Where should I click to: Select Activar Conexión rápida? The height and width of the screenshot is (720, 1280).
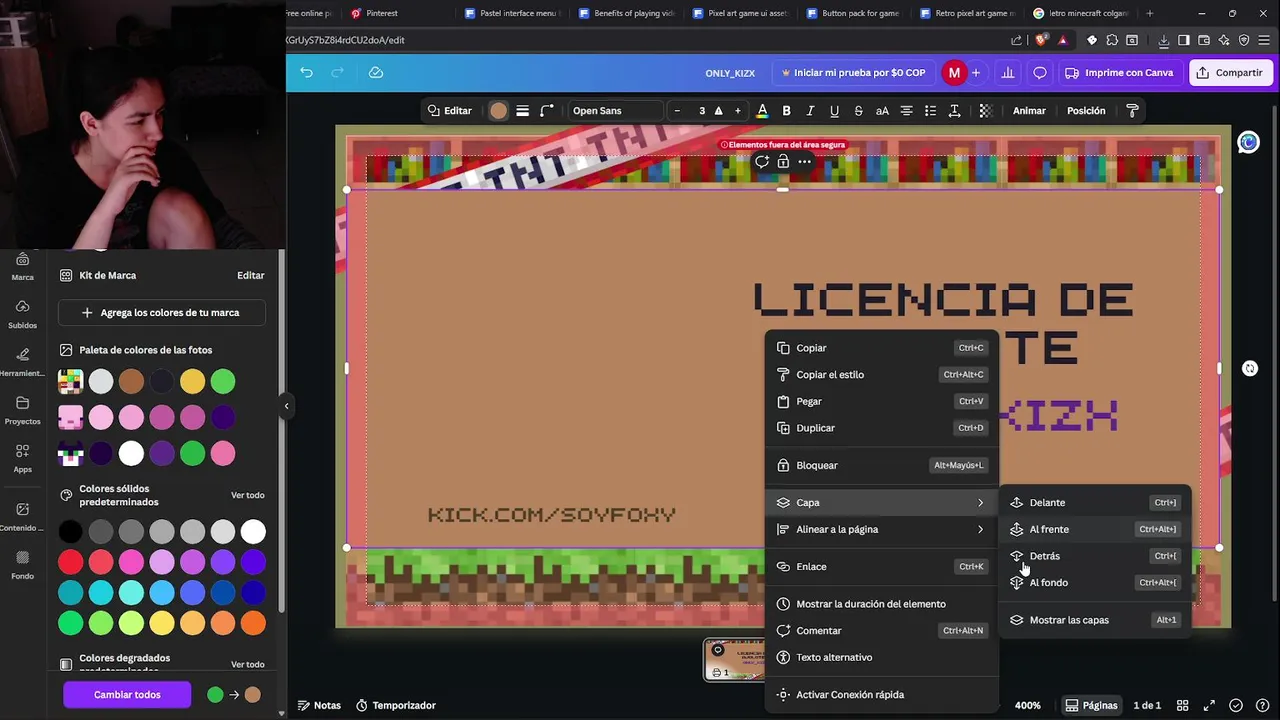click(882, 695)
